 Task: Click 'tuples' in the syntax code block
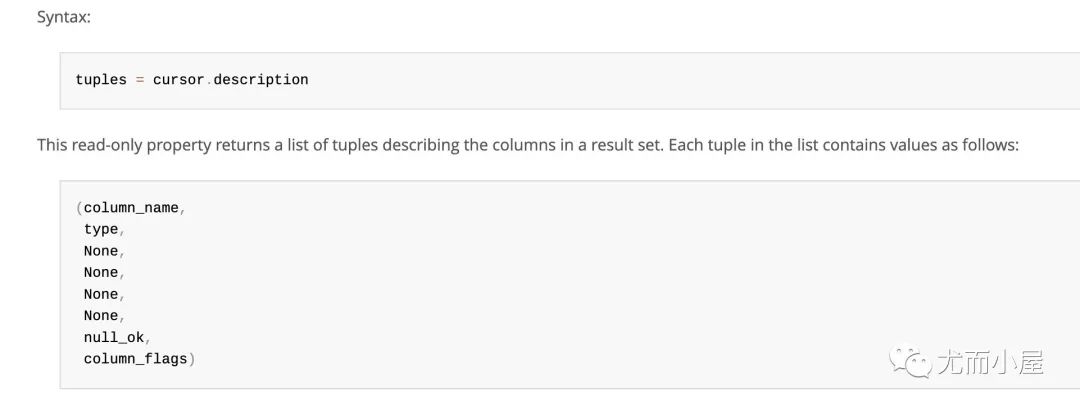101,80
